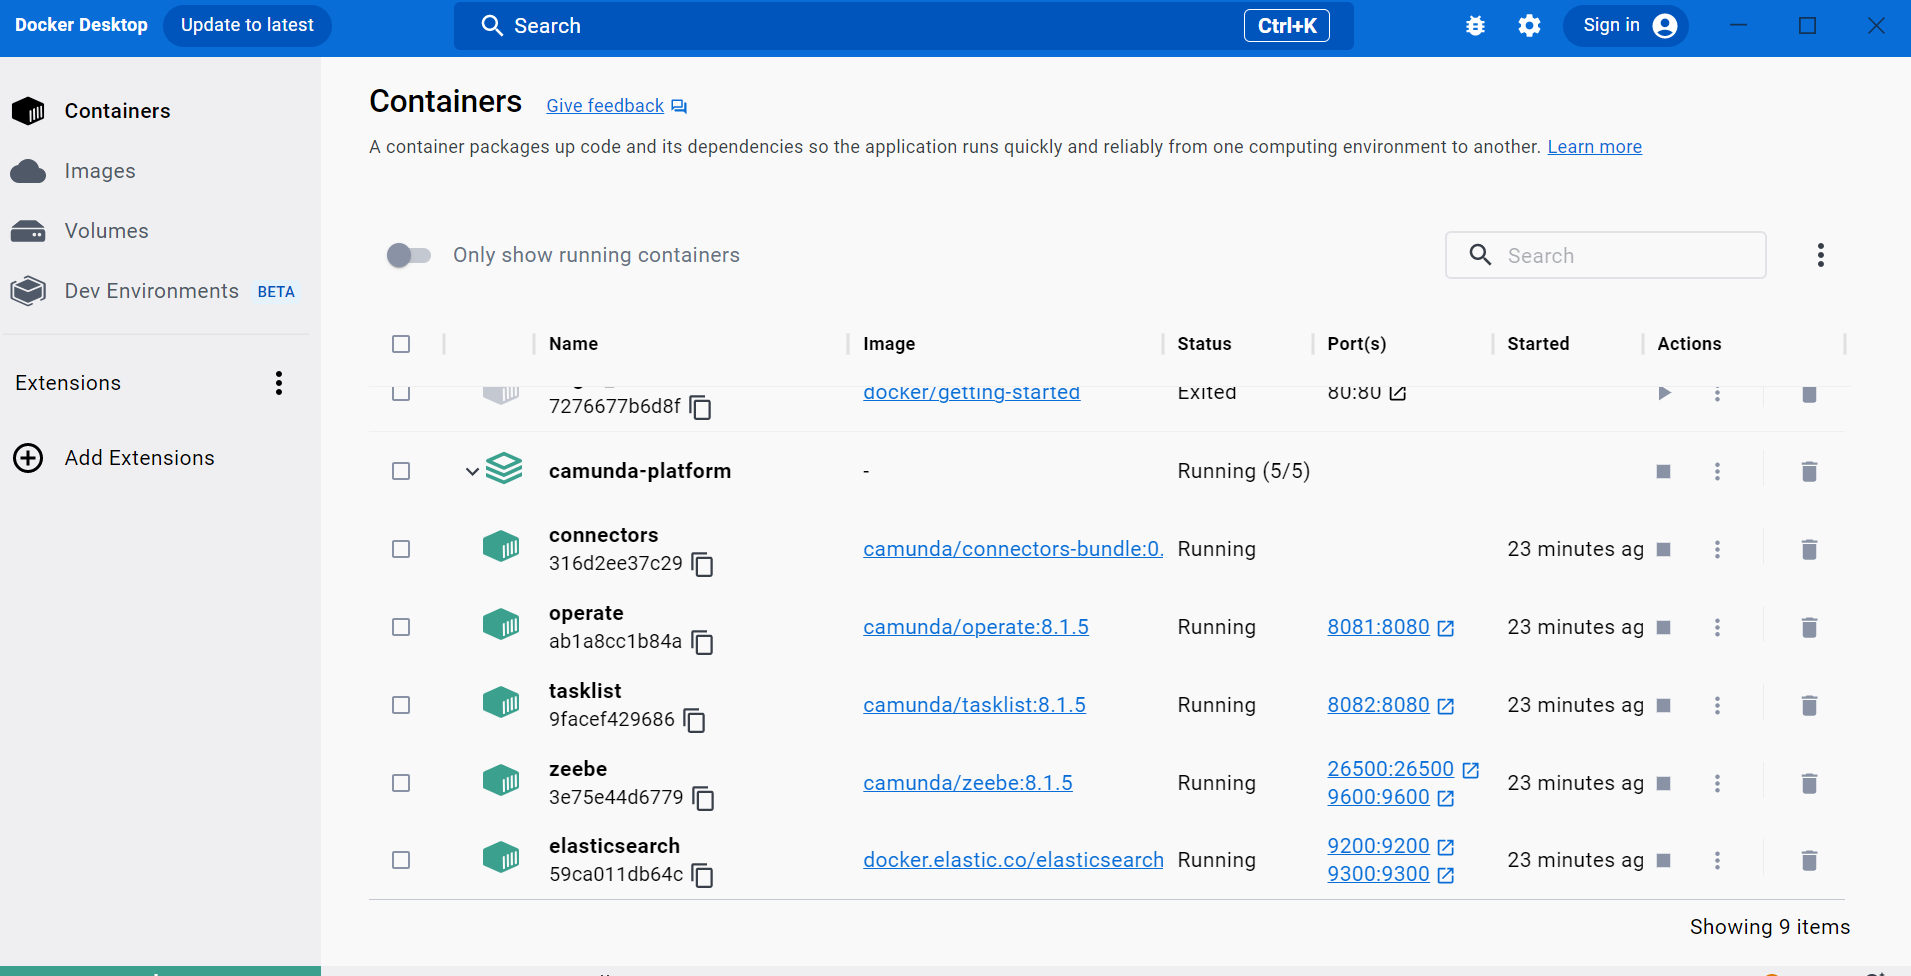Open Docker Desktop settings gear
Image resolution: width=1911 pixels, height=976 pixels.
1529,26
